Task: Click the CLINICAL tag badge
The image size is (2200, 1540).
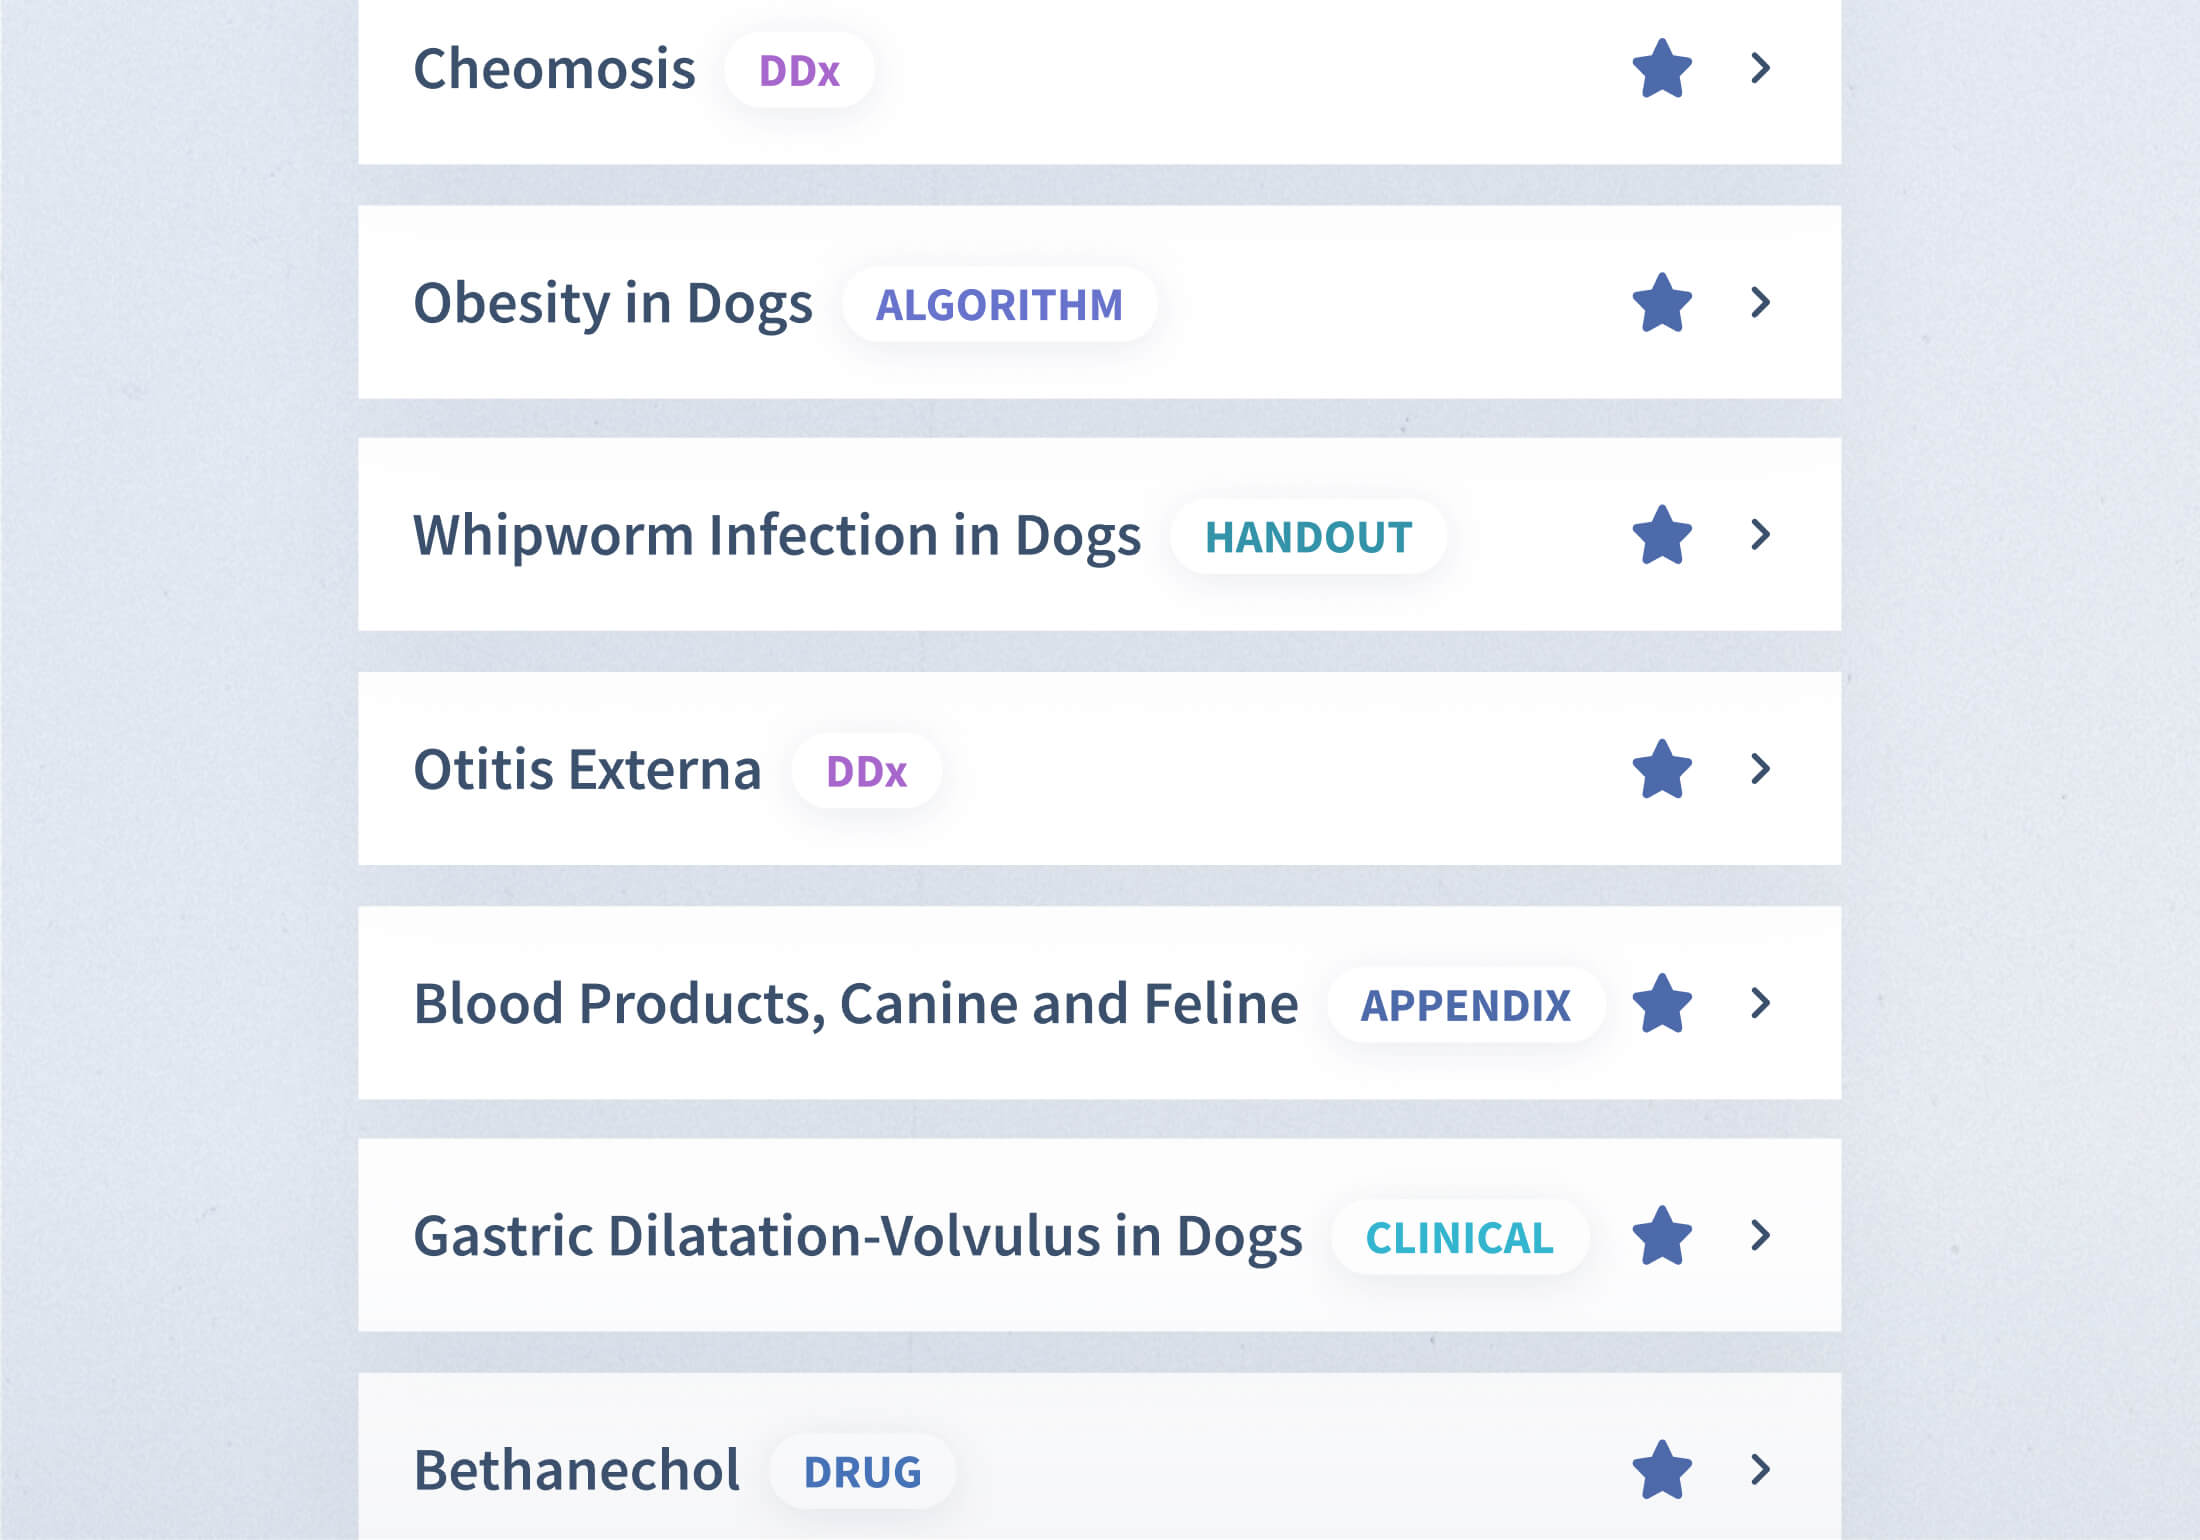Action: coord(1459,1238)
